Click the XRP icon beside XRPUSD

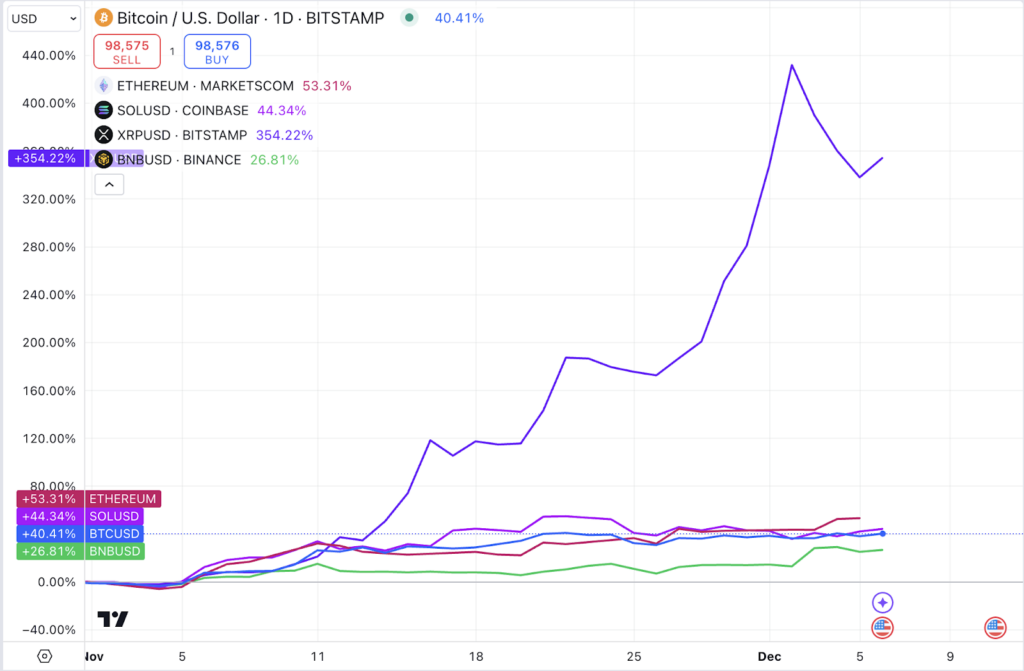click(x=104, y=135)
